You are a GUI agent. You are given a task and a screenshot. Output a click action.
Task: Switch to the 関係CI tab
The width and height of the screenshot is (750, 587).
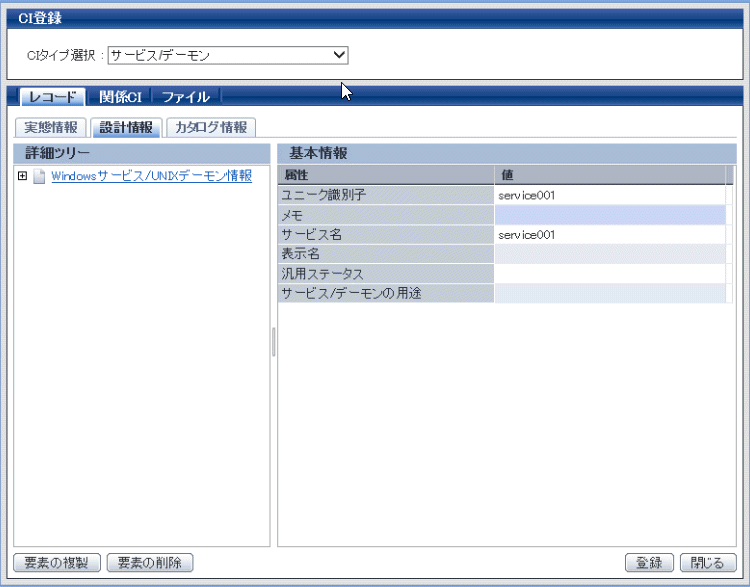(120, 97)
